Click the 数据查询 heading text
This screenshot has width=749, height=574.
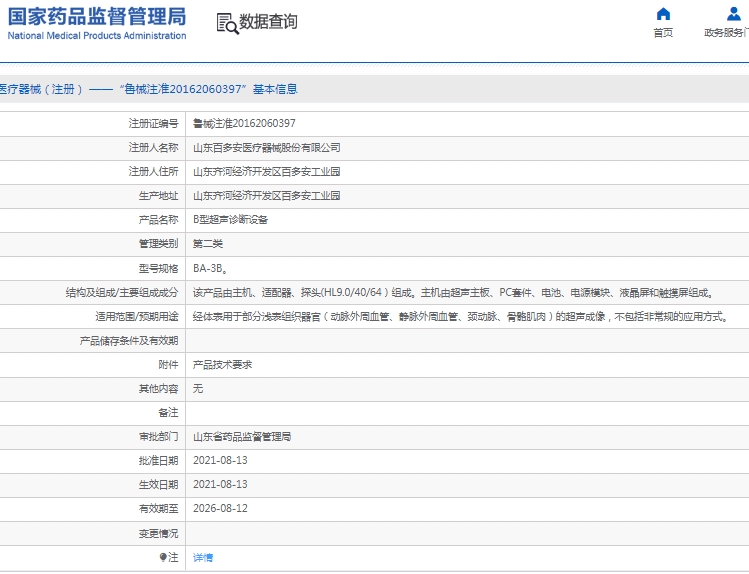click(x=268, y=21)
